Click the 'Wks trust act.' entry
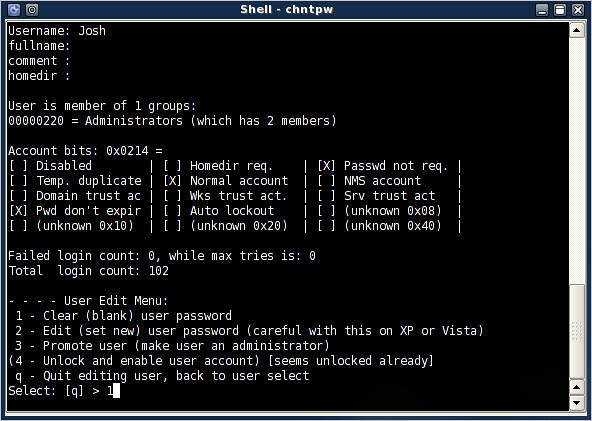Screen dimensions: 592x421 tap(225, 196)
